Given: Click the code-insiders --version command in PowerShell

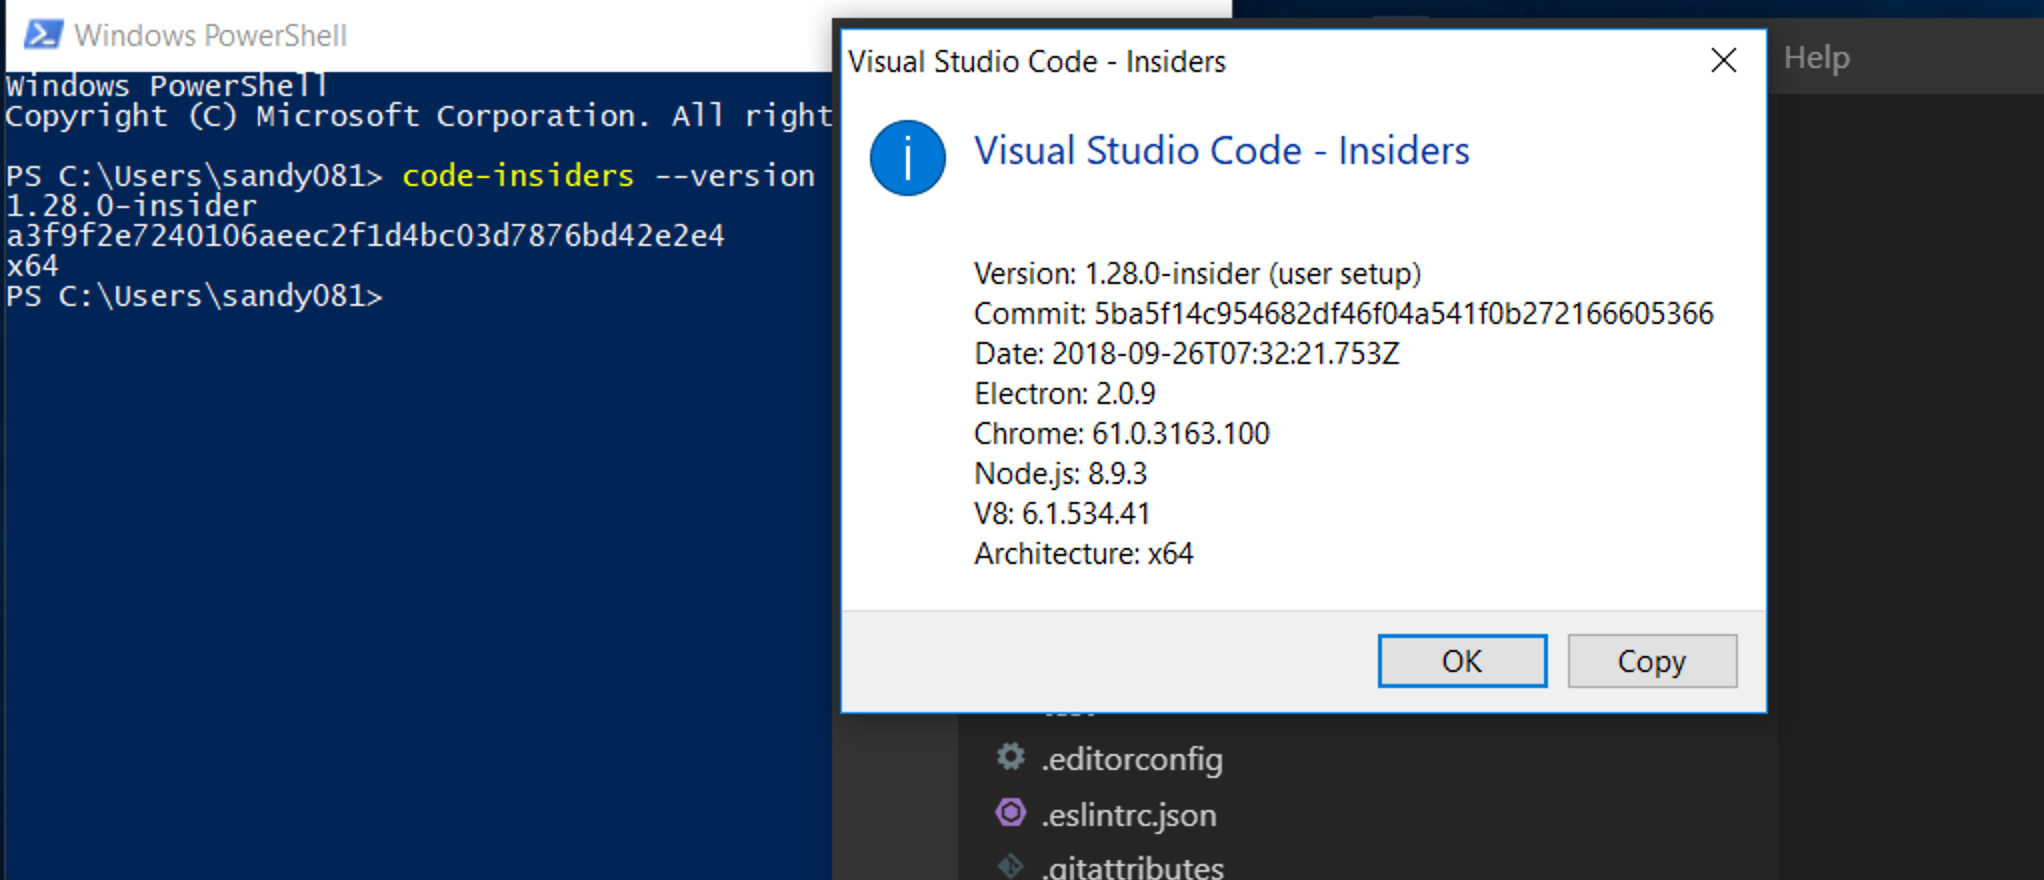Looking at the screenshot, I should click(608, 176).
